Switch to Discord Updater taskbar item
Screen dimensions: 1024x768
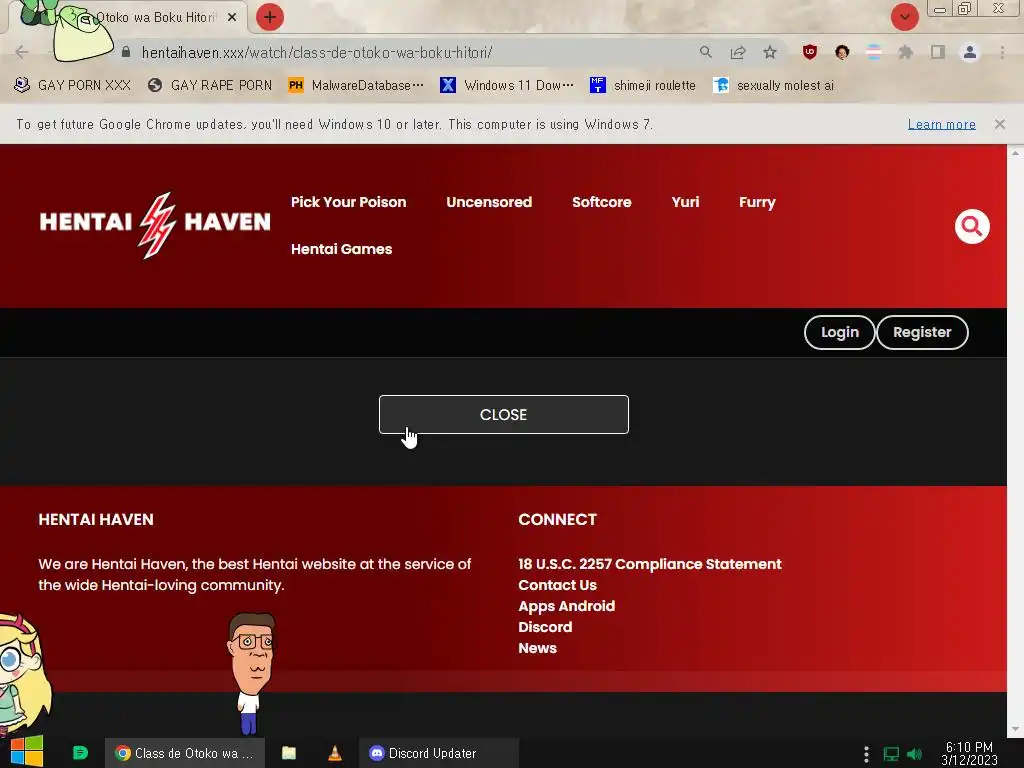439,753
